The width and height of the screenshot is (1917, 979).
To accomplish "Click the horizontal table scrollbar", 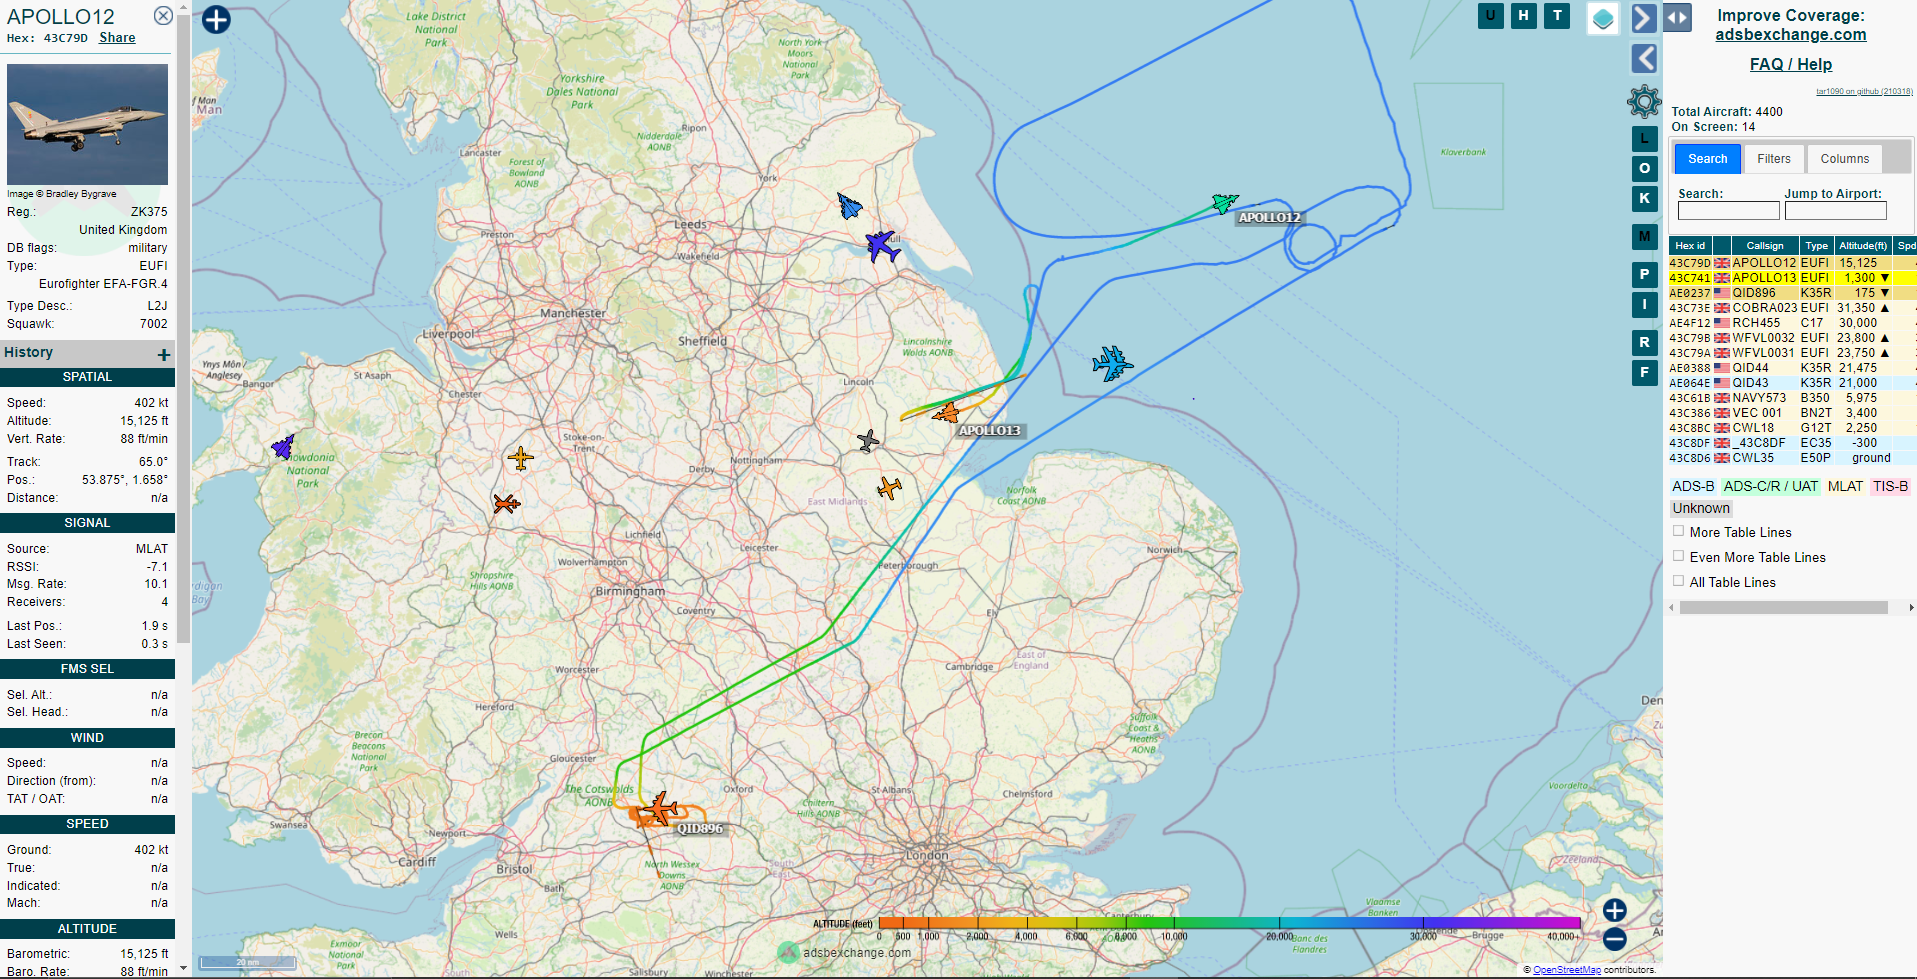I will [1784, 608].
